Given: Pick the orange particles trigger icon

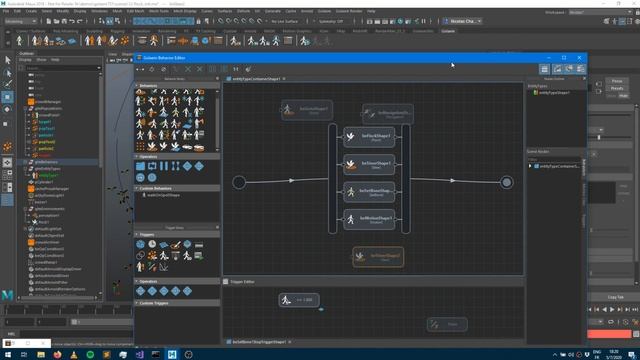Looking at the screenshot, I should pos(152,256).
